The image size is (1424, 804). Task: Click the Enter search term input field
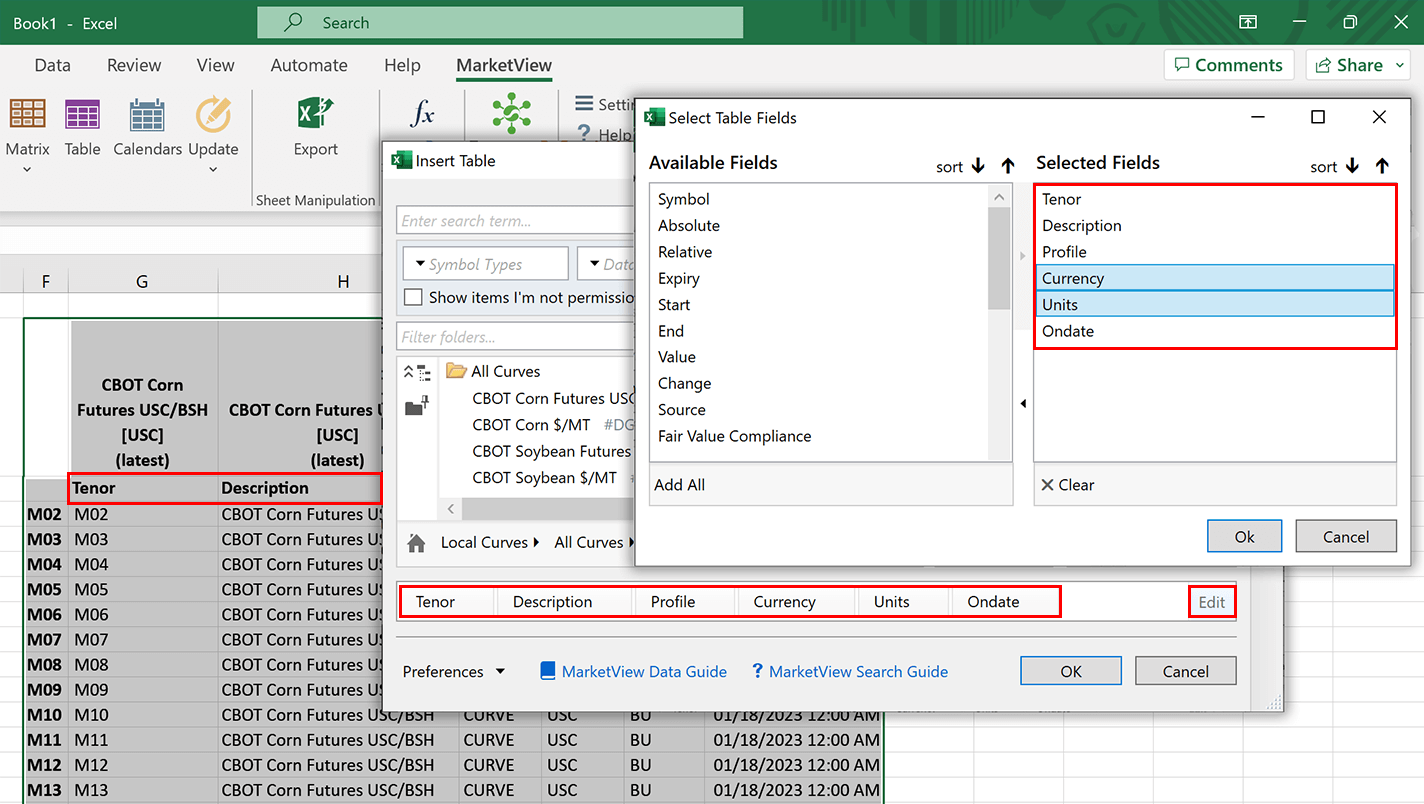tap(516, 221)
